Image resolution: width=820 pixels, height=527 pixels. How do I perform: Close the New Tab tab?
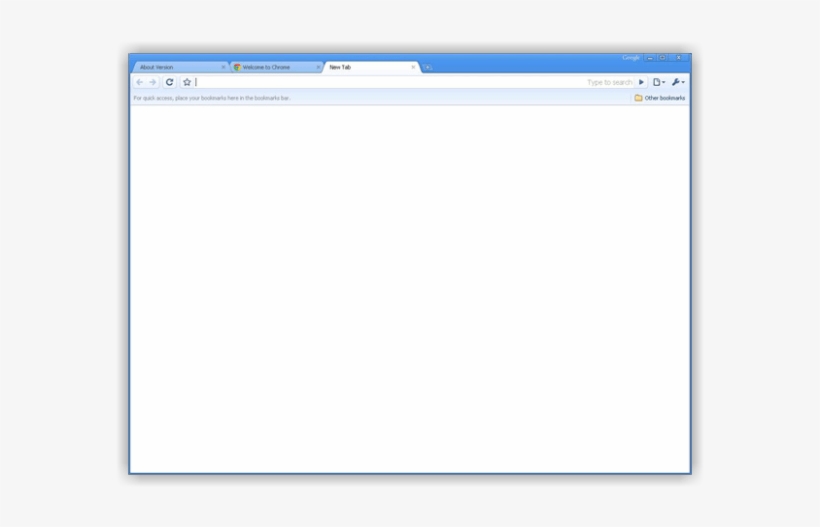(x=413, y=67)
